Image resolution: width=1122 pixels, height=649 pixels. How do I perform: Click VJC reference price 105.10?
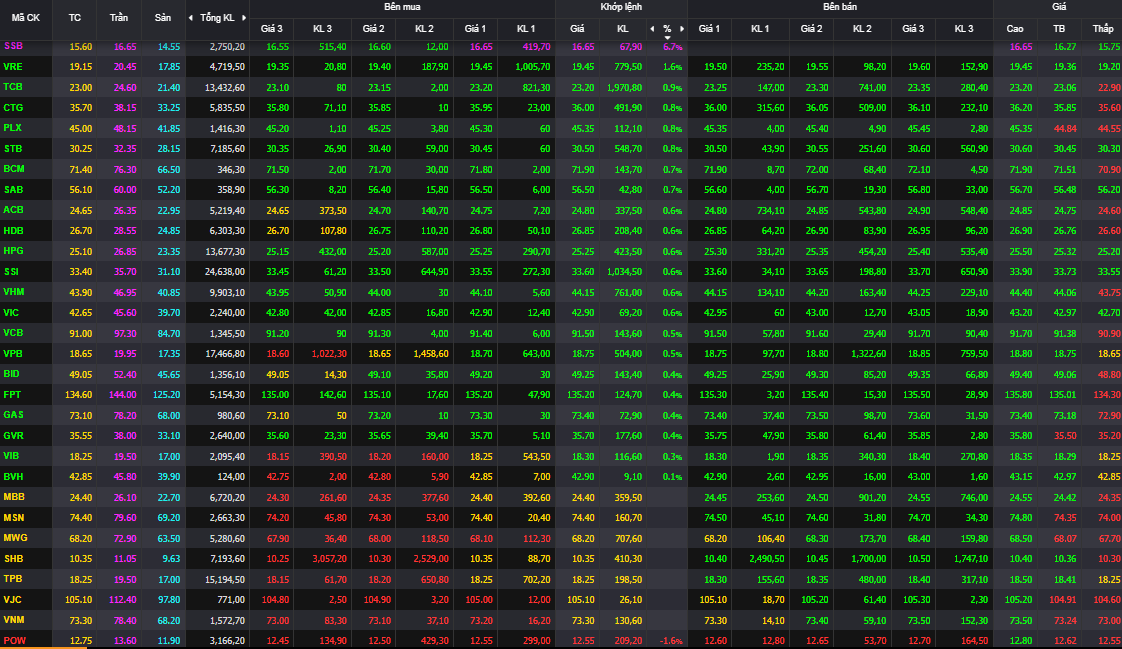pyautogui.click(x=79, y=600)
